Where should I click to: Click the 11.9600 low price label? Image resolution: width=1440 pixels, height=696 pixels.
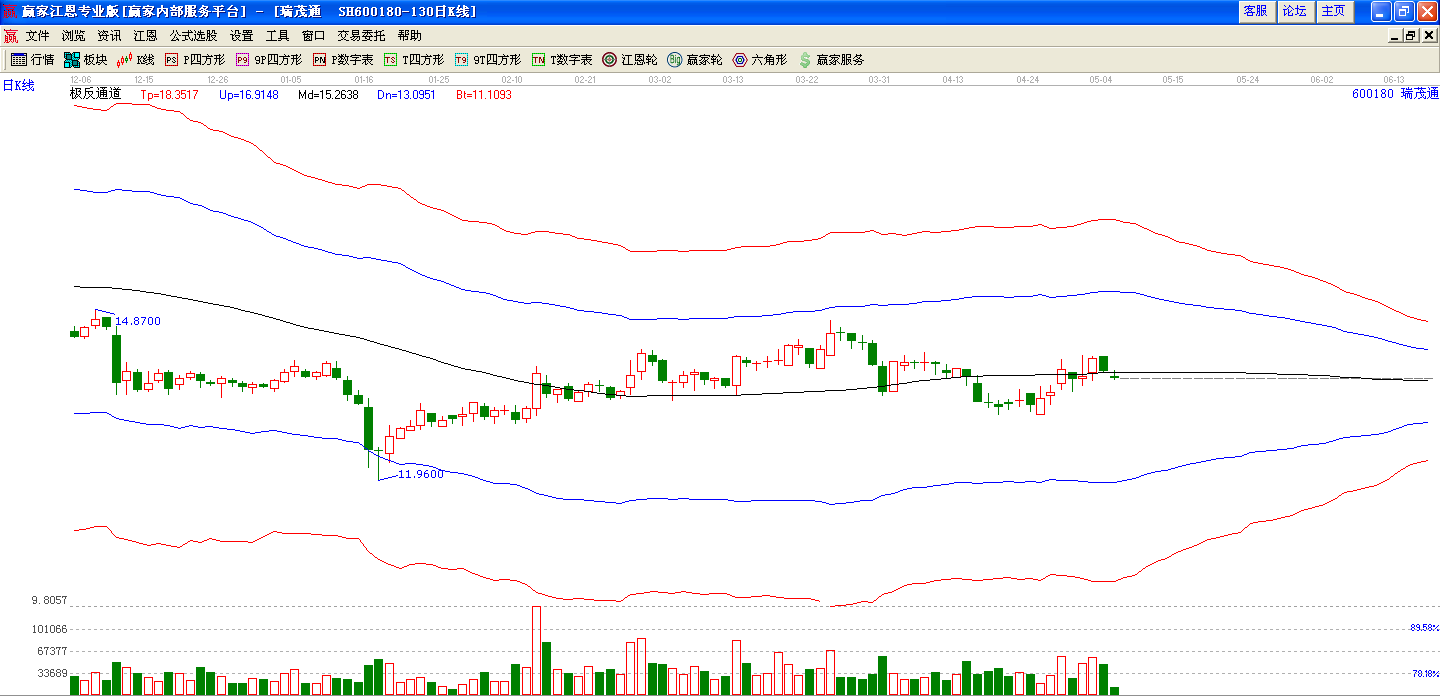click(420, 474)
